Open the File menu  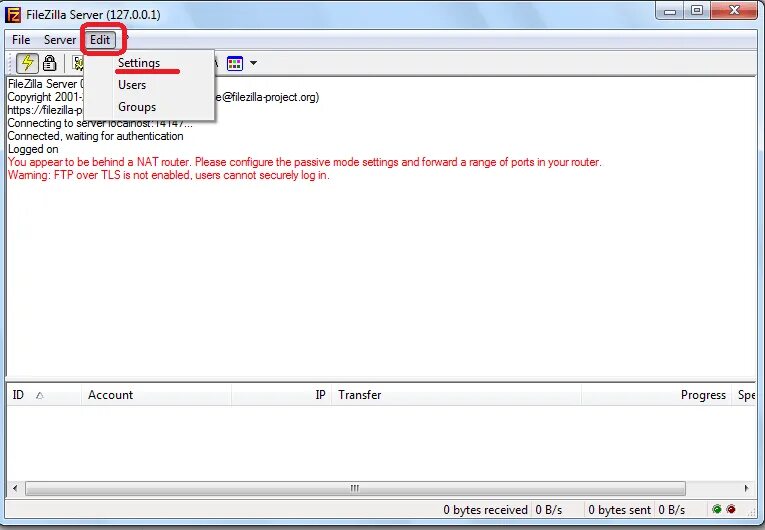pyautogui.click(x=21, y=40)
